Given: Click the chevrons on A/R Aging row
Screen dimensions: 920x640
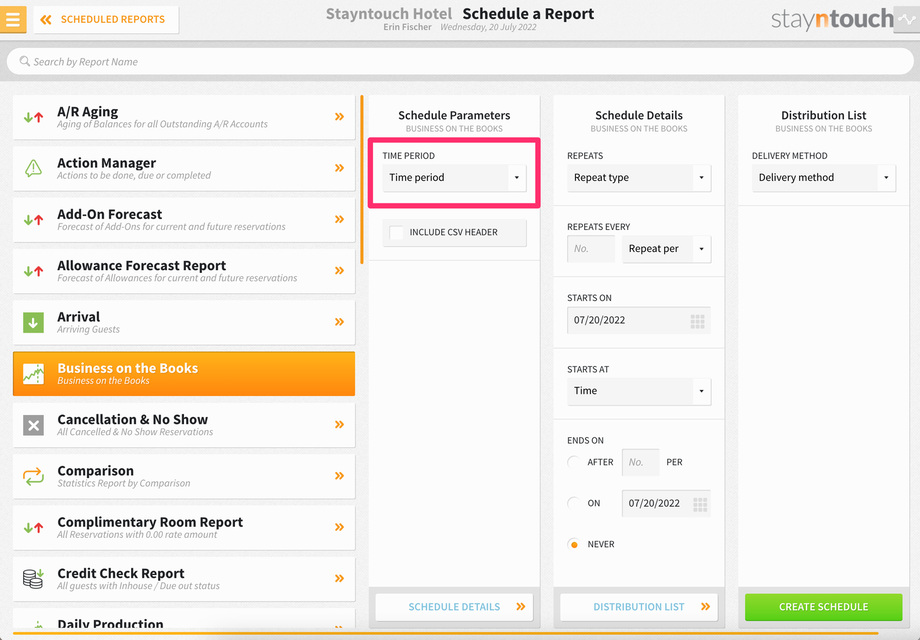Looking at the screenshot, I should (x=339, y=117).
